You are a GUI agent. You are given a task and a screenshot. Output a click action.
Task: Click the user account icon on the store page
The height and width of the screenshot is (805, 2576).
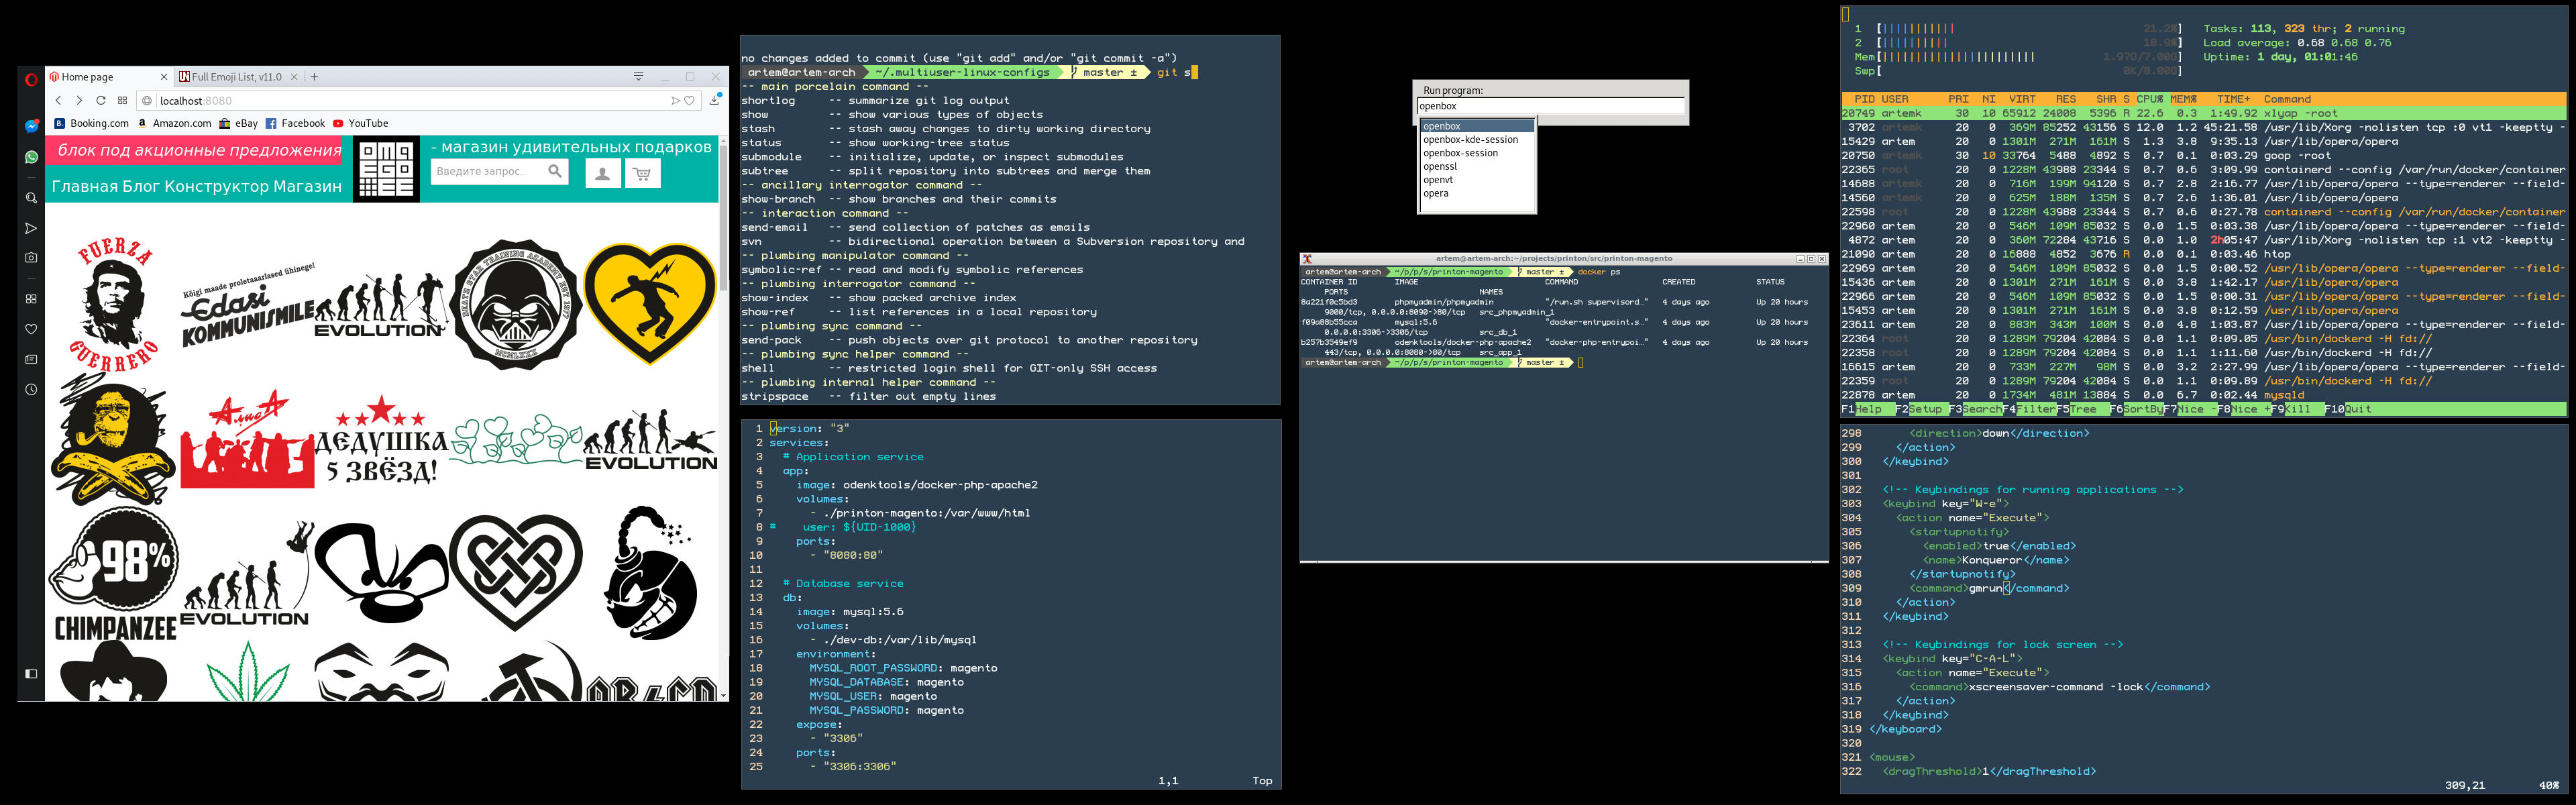coord(602,173)
